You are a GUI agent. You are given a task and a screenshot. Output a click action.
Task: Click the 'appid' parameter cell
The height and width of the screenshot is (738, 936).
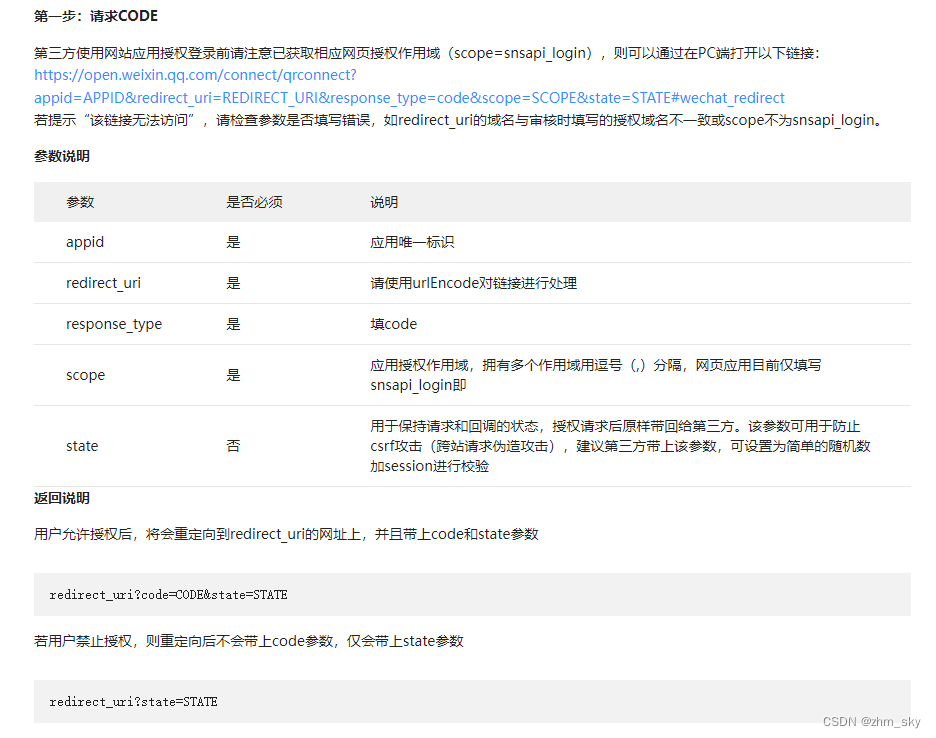(85, 242)
